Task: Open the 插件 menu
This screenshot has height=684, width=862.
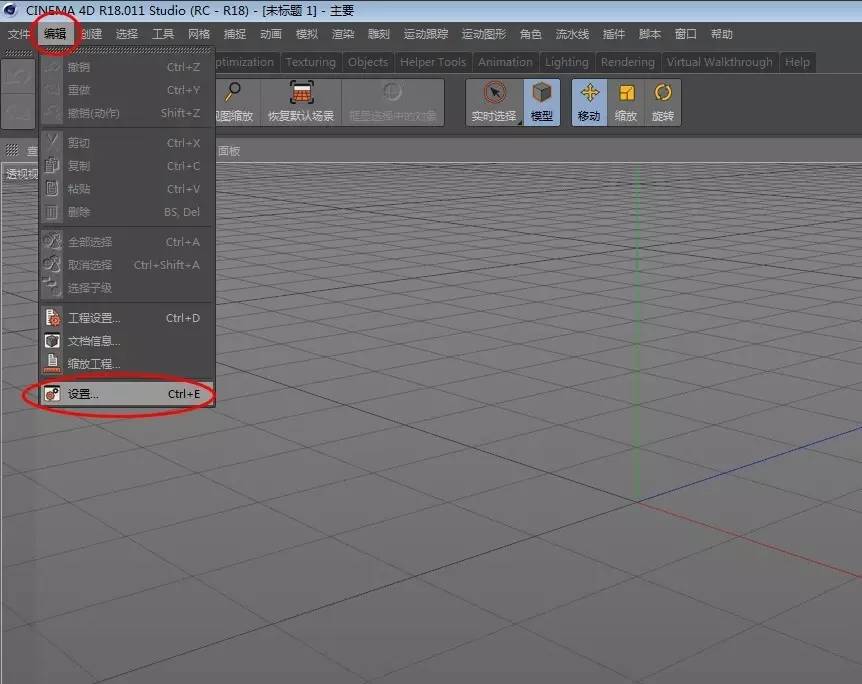Action: click(x=614, y=34)
